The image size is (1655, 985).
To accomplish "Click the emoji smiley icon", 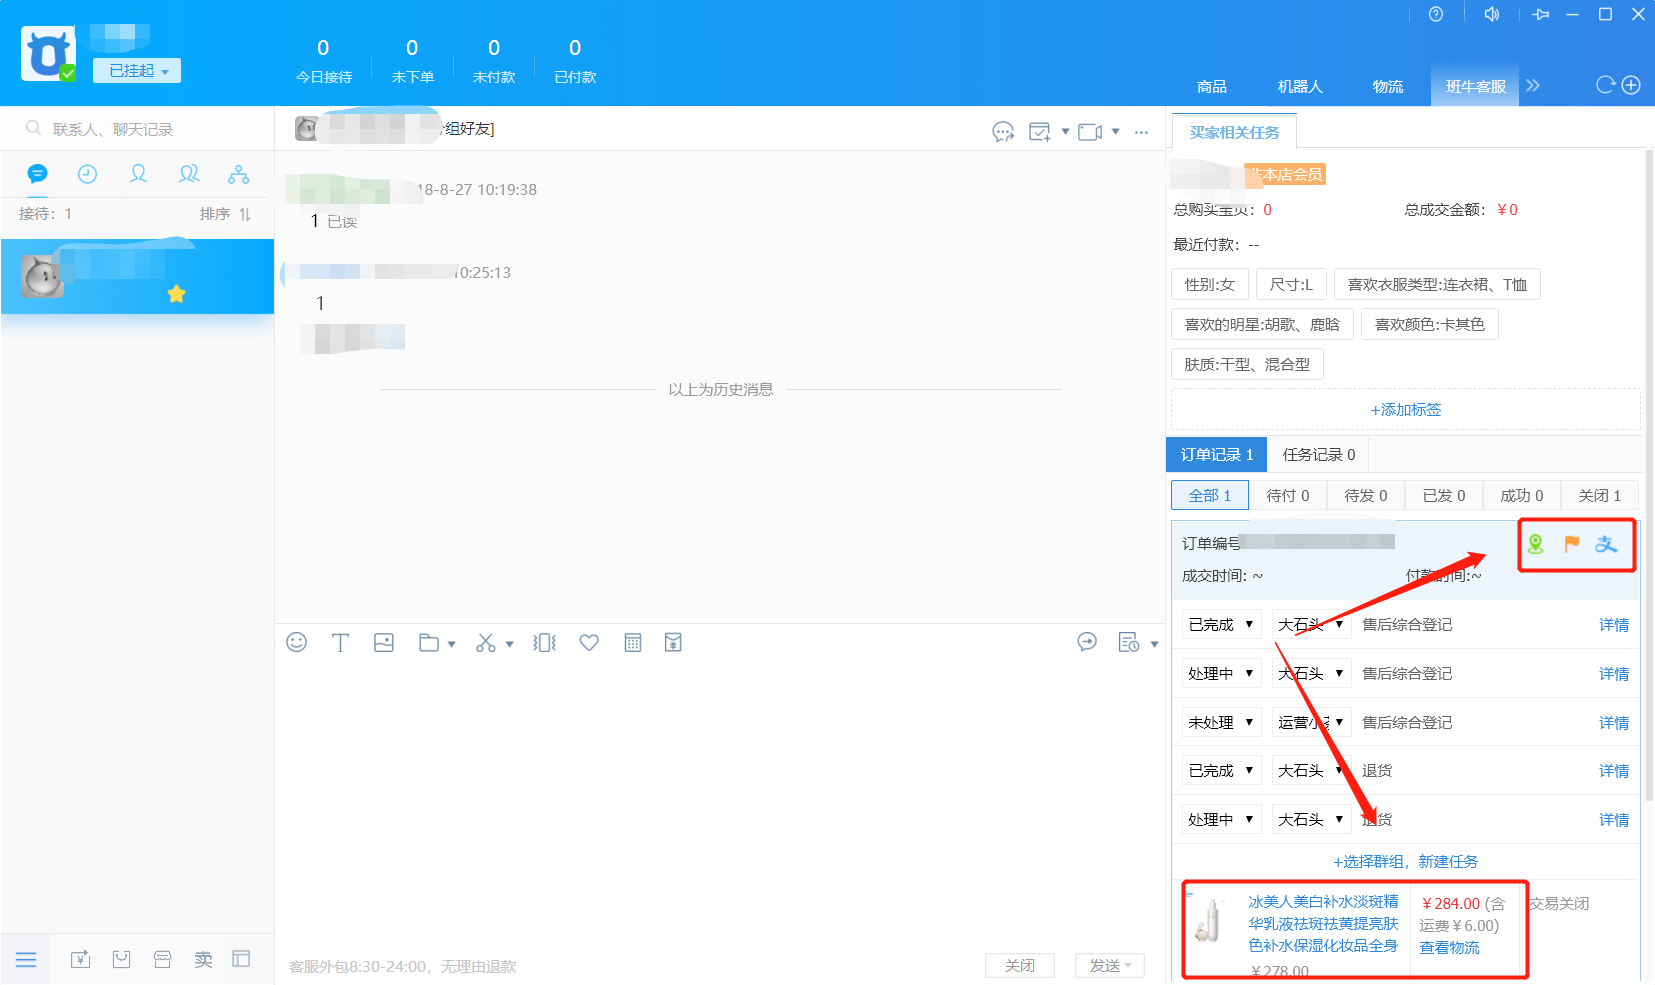I will tap(296, 643).
